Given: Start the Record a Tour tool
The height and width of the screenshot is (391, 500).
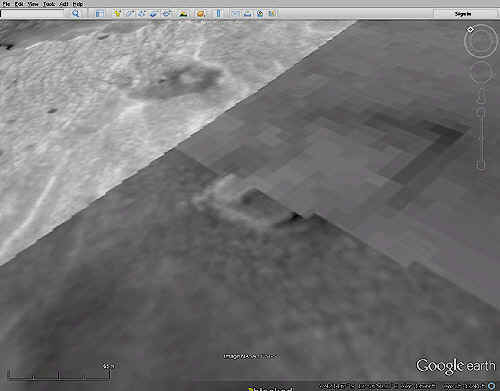Looking at the screenshot, I should point(166,13).
